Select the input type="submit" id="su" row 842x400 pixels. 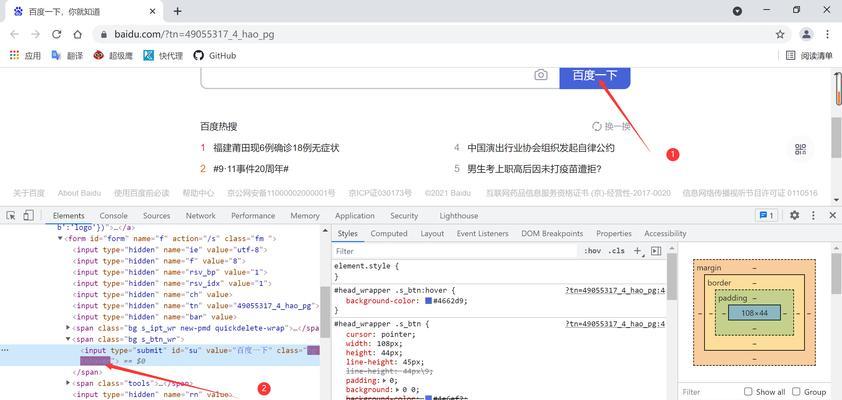point(160,355)
